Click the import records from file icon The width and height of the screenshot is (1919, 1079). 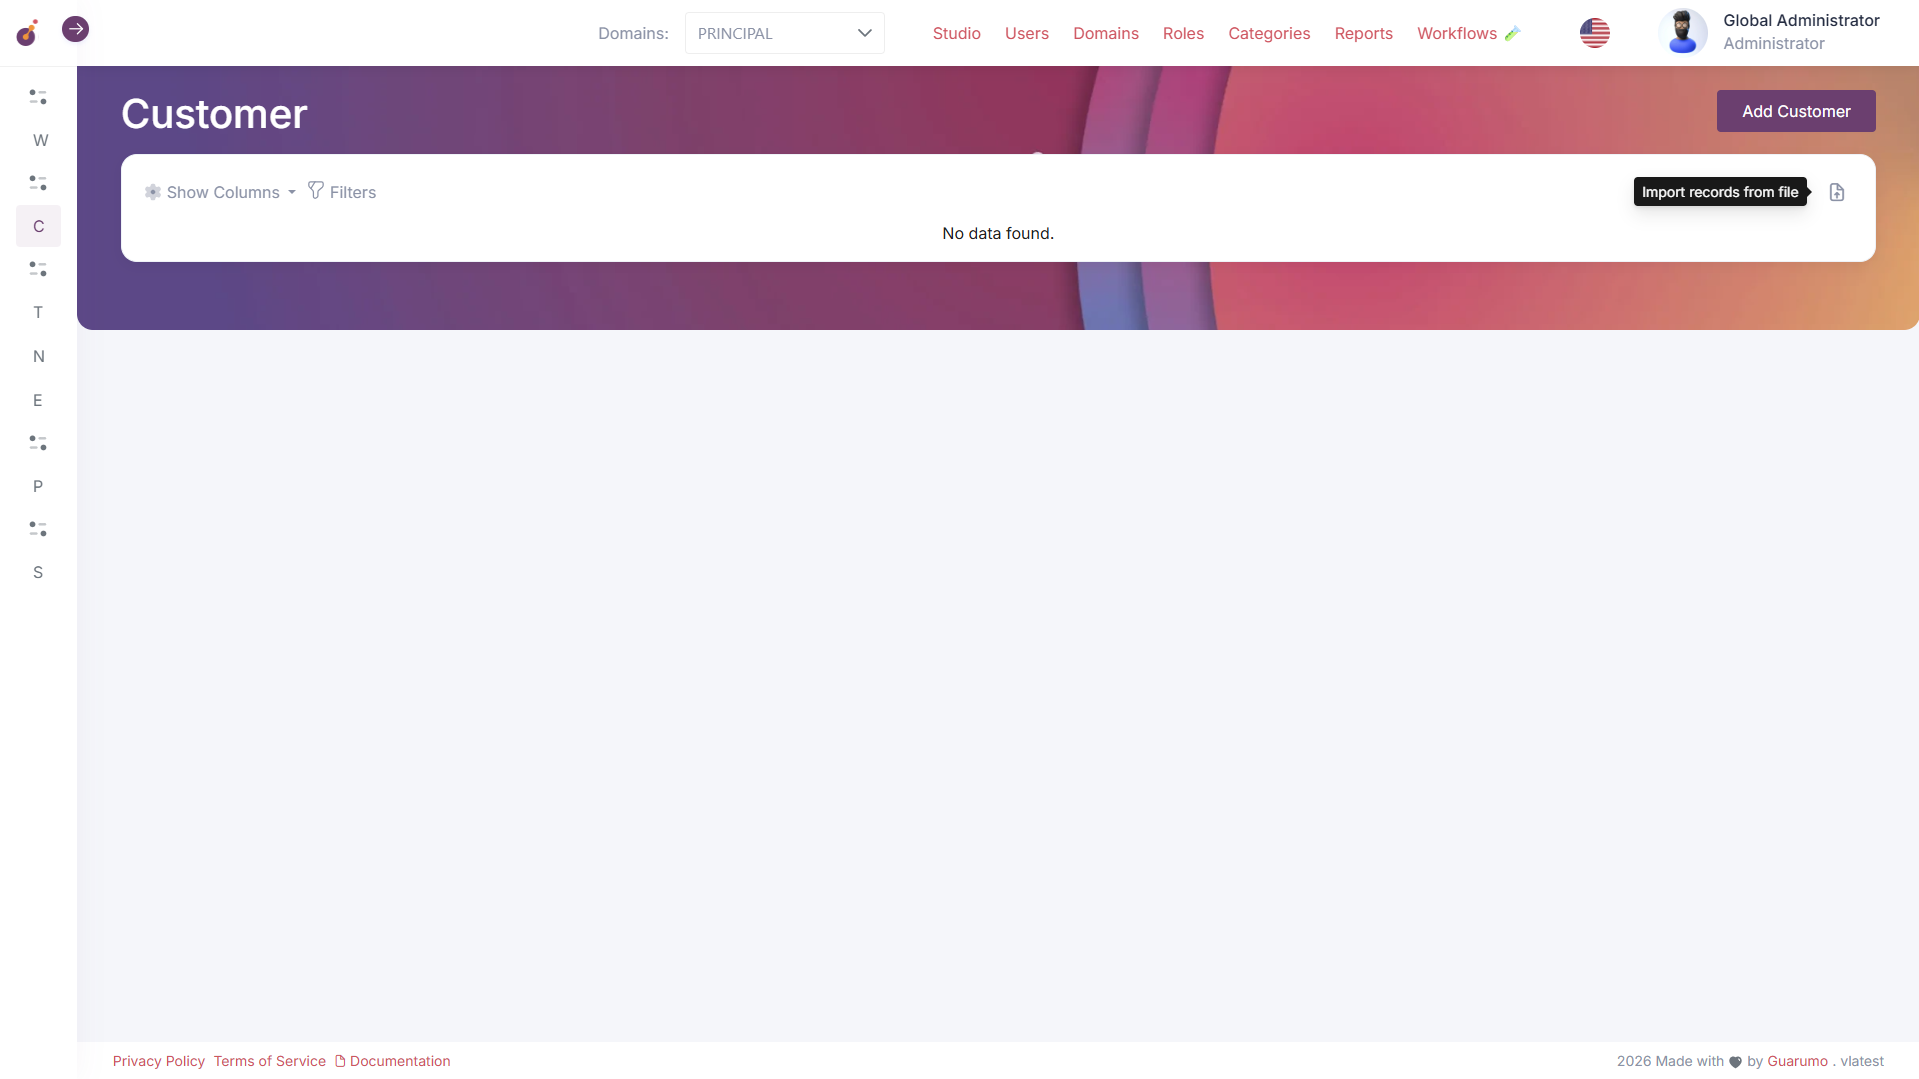pos(1836,192)
